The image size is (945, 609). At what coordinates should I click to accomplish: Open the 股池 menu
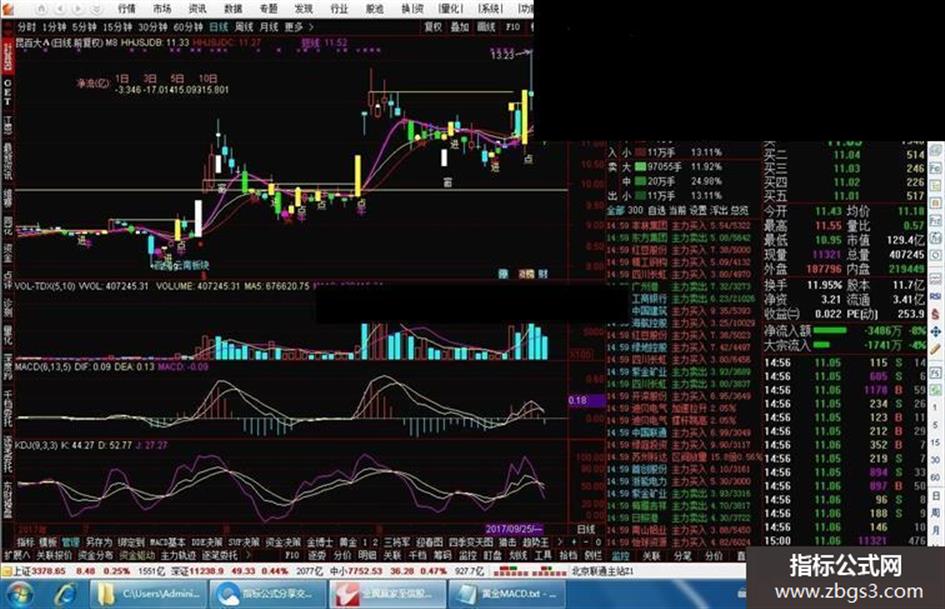click(374, 8)
